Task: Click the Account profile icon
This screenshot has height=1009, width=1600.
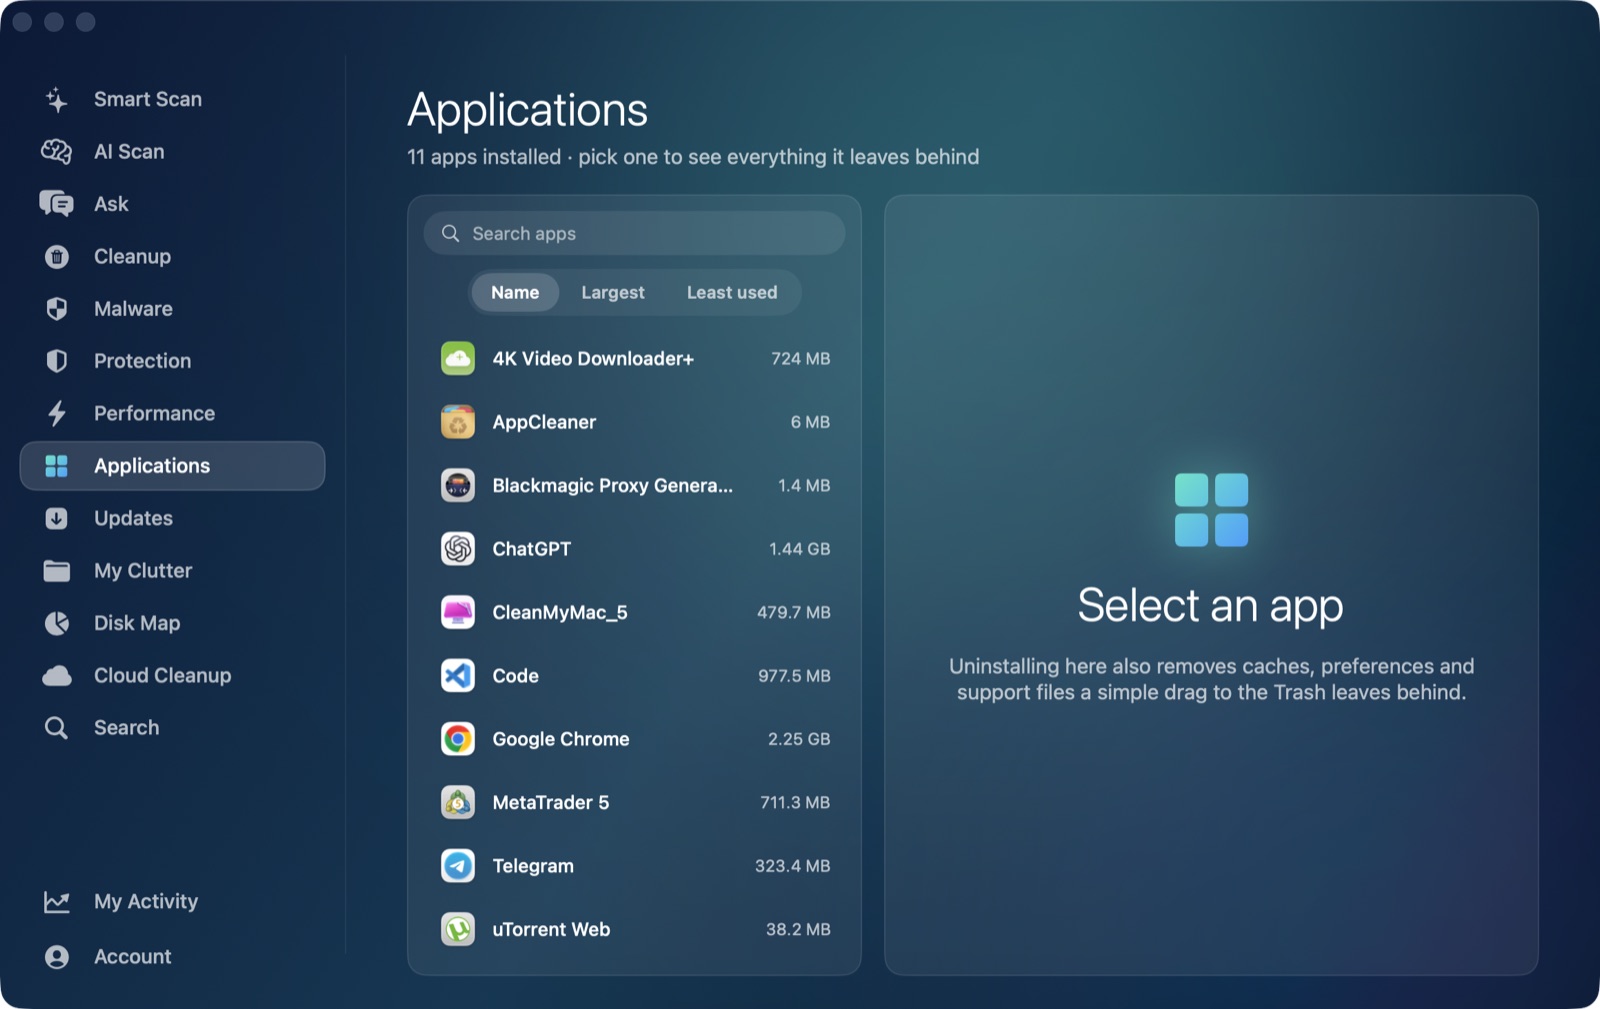Action: [57, 957]
